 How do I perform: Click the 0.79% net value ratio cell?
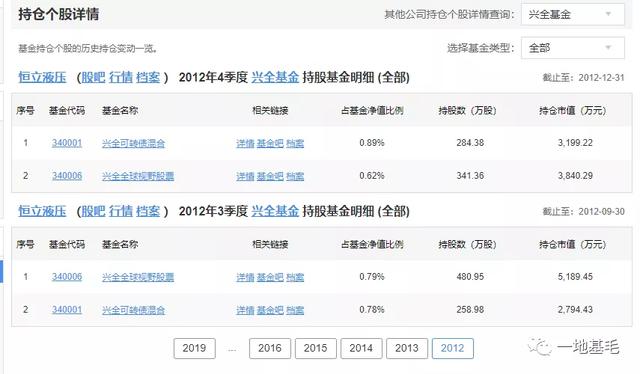pyautogui.click(x=372, y=277)
